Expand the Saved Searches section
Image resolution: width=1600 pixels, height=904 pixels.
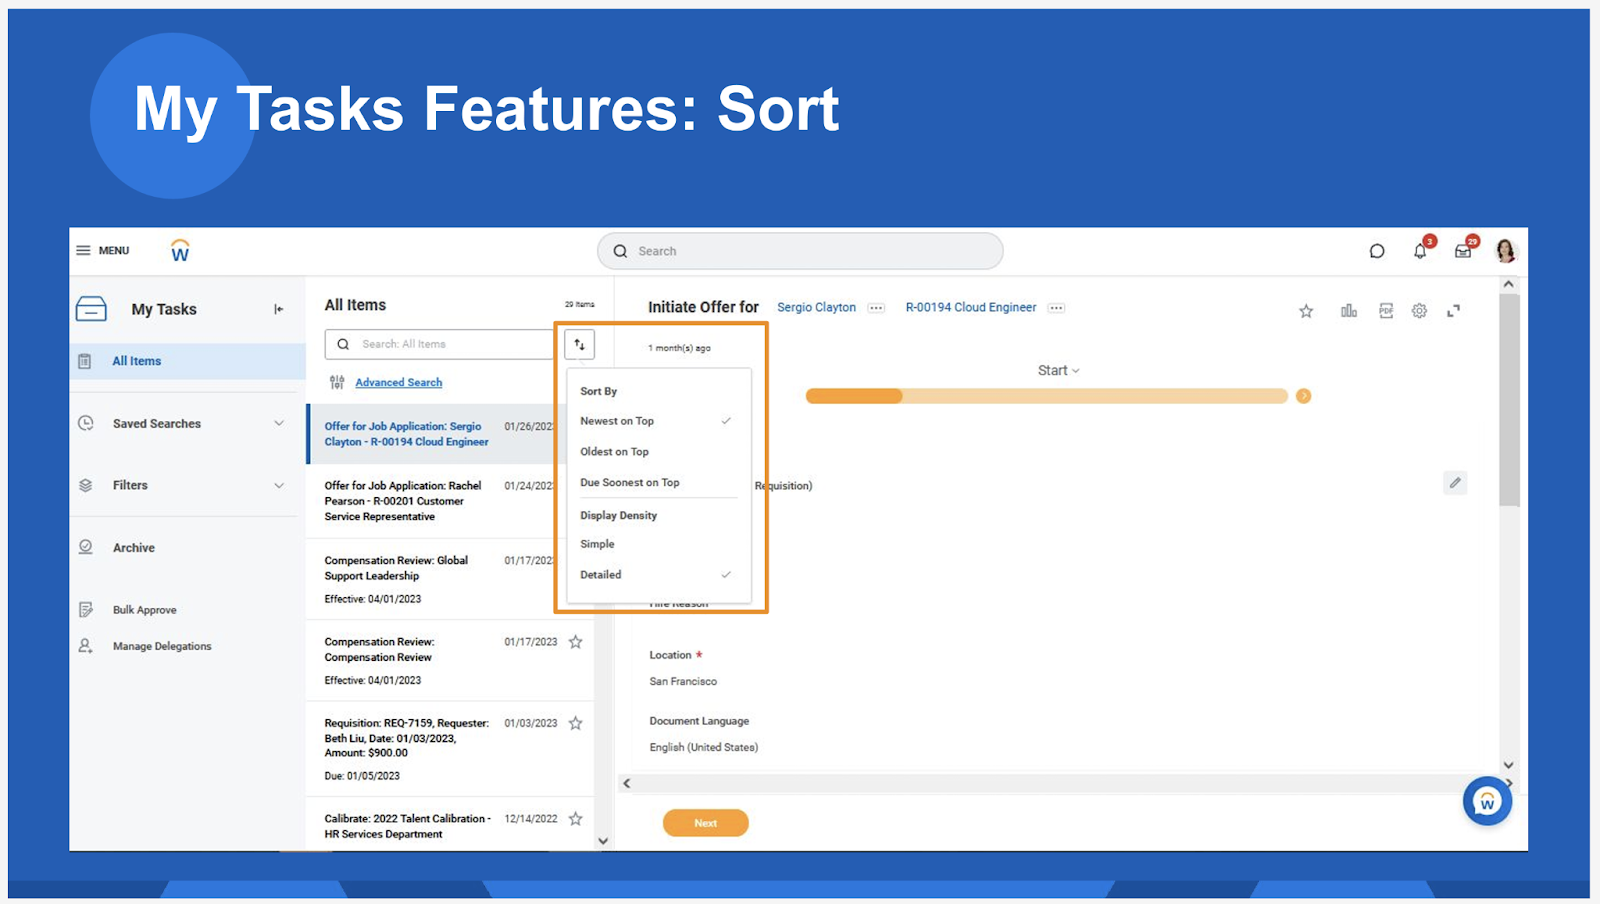(279, 424)
